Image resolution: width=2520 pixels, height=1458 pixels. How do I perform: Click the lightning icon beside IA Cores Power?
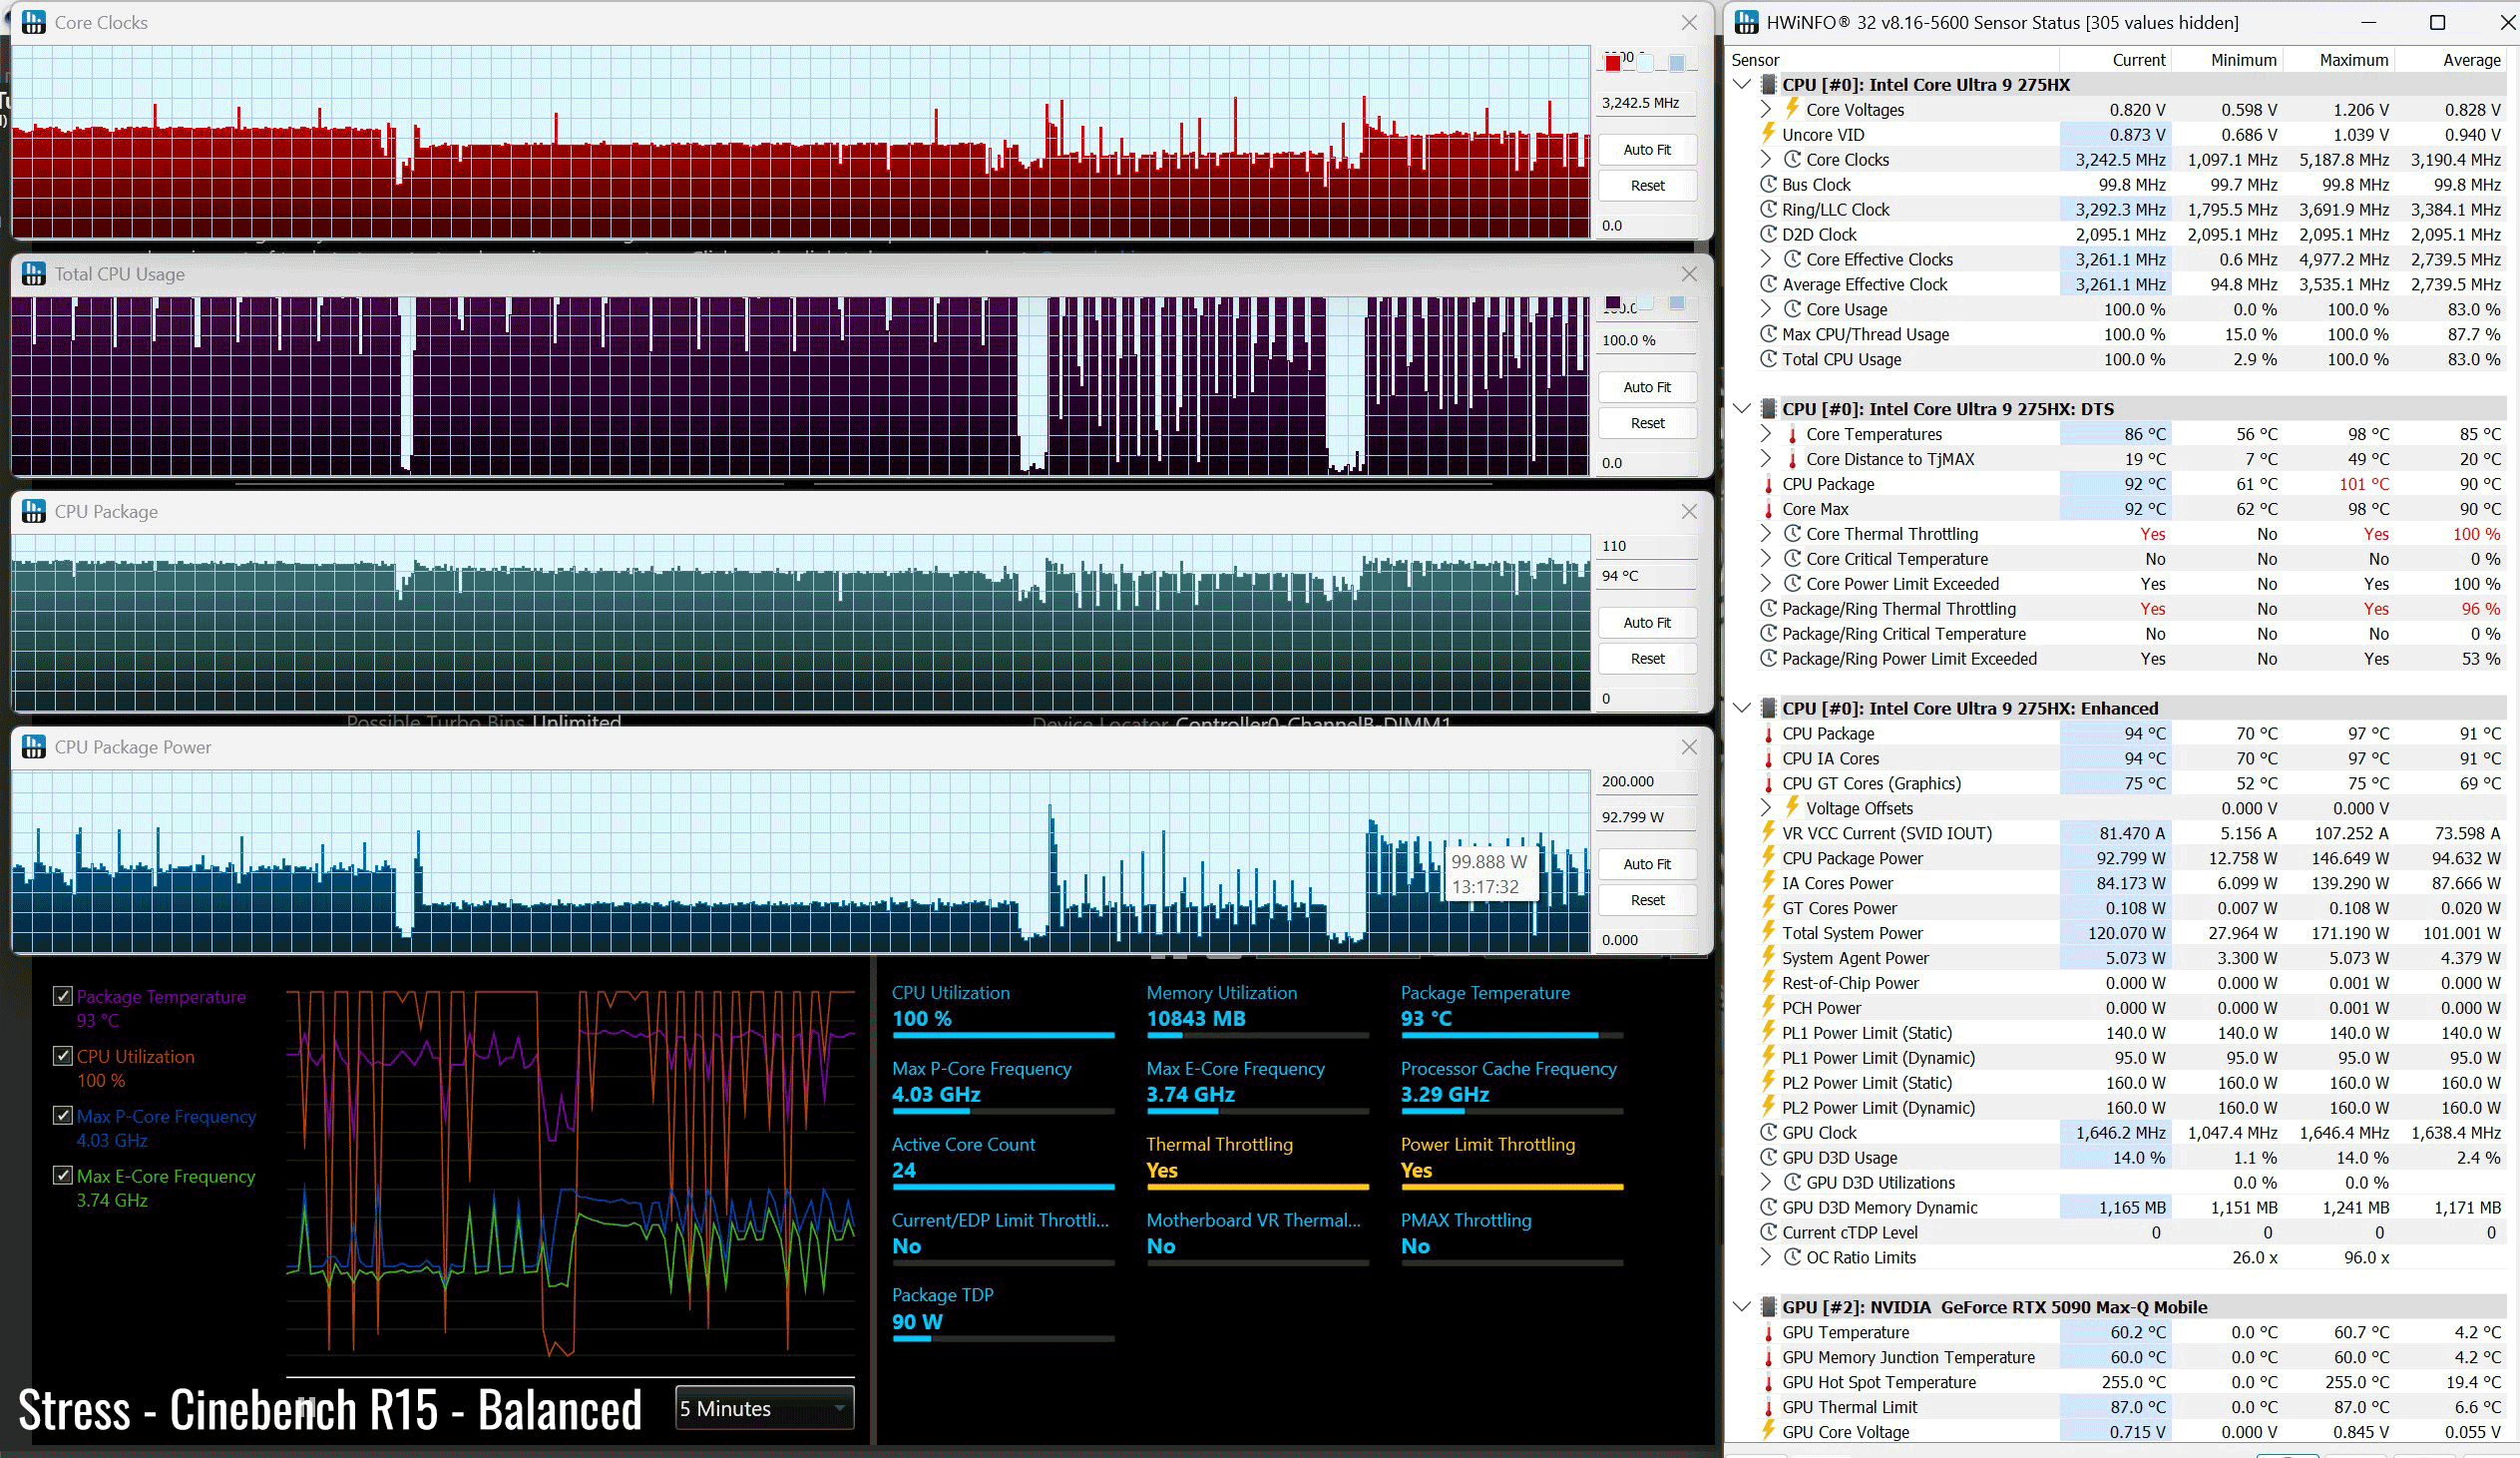coord(1768,883)
